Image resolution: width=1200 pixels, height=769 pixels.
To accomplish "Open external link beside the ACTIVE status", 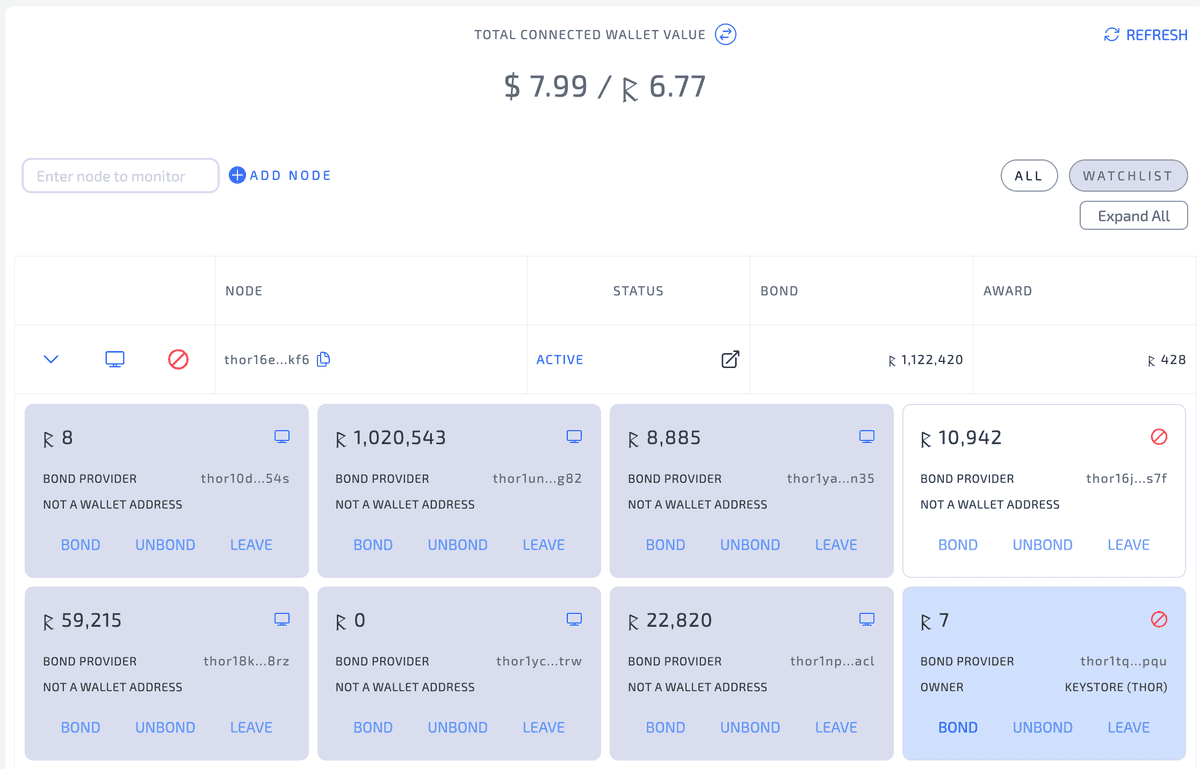I will [x=729, y=358].
